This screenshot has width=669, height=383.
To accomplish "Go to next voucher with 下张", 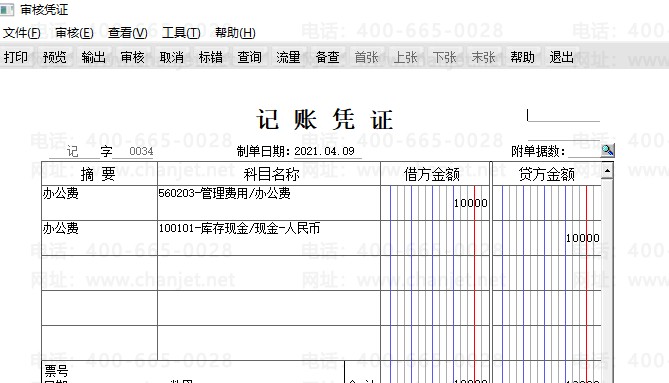I will pyautogui.click(x=444, y=57).
